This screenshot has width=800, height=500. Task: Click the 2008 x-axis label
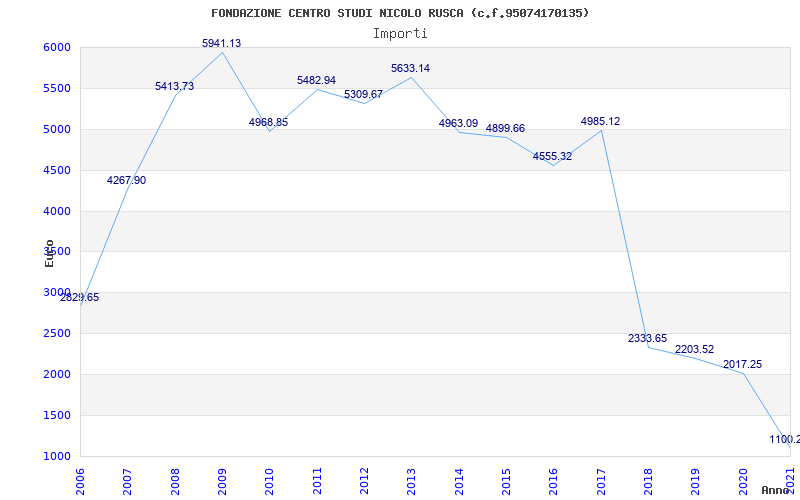tap(175, 482)
